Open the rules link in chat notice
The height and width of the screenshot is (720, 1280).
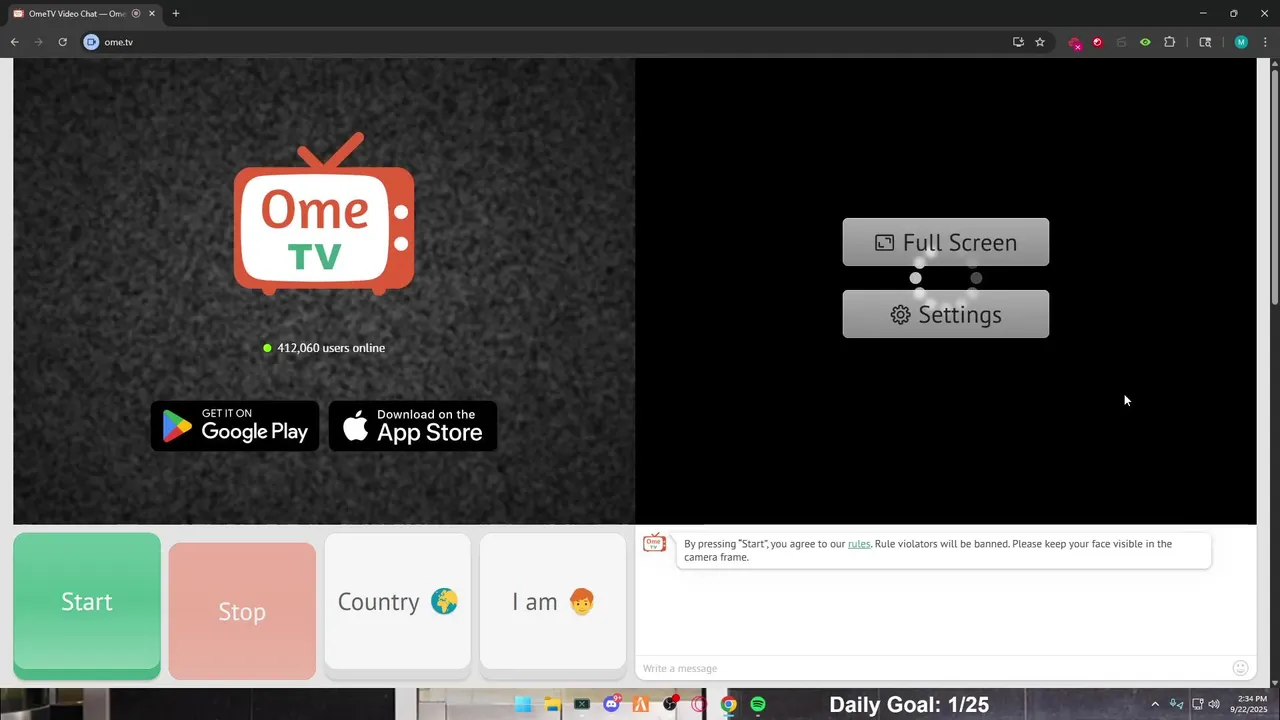[859, 544]
